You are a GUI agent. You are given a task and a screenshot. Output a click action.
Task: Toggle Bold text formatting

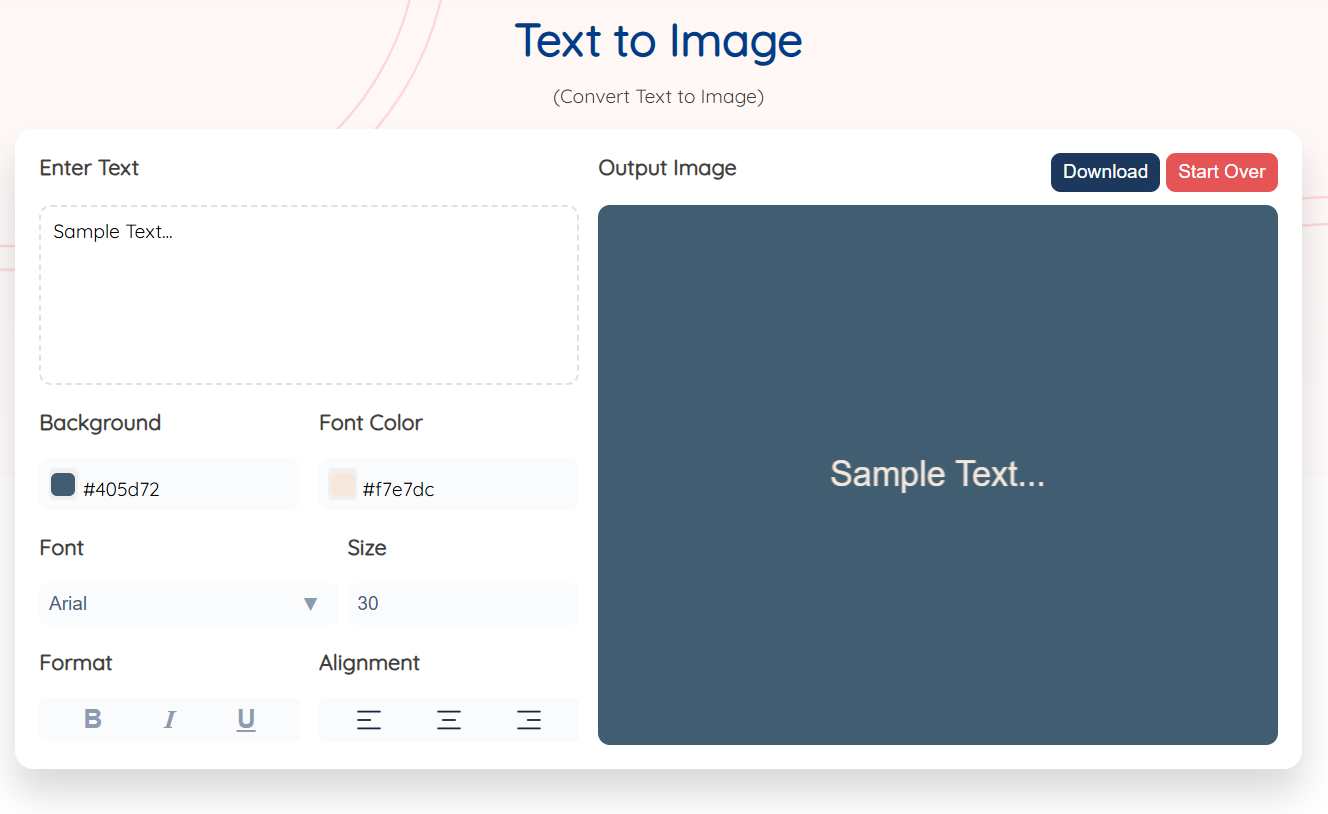click(93, 719)
